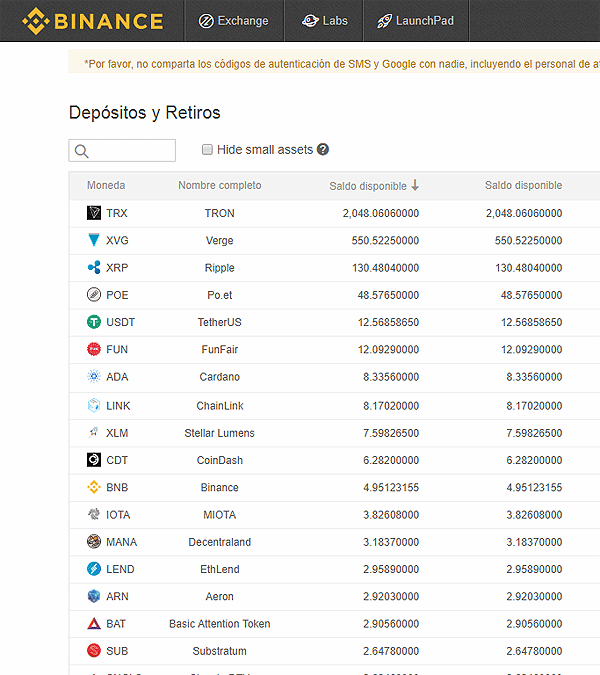Open the LaunchPad menu item
The image size is (600, 675).
click(416, 21)
